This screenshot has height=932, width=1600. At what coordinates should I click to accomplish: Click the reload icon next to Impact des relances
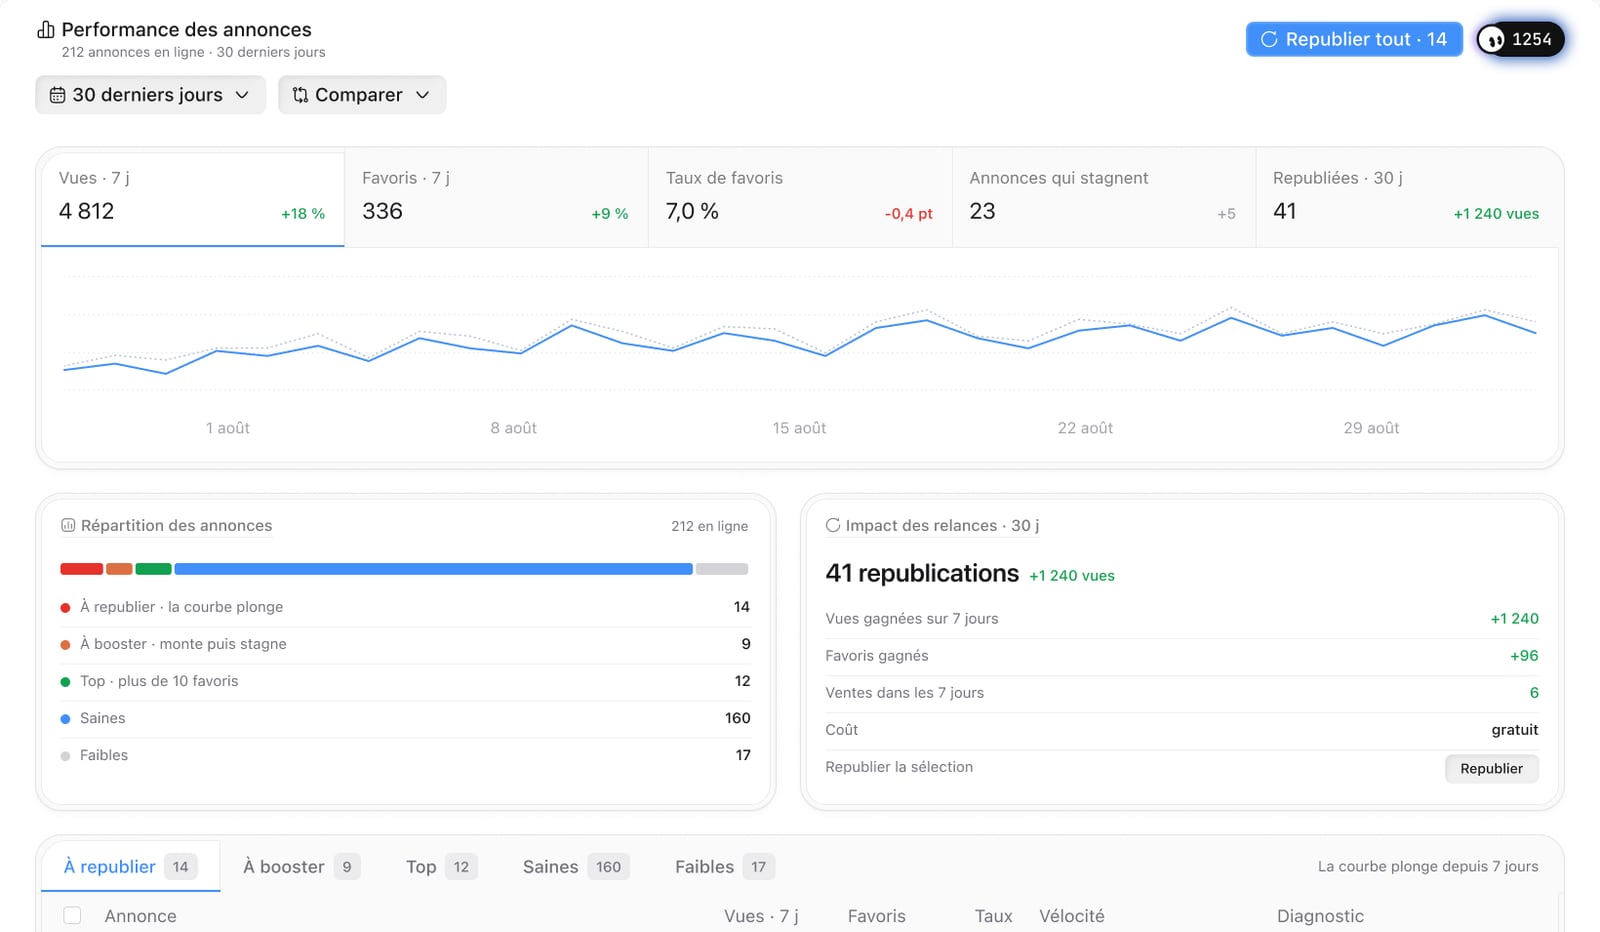832,525
